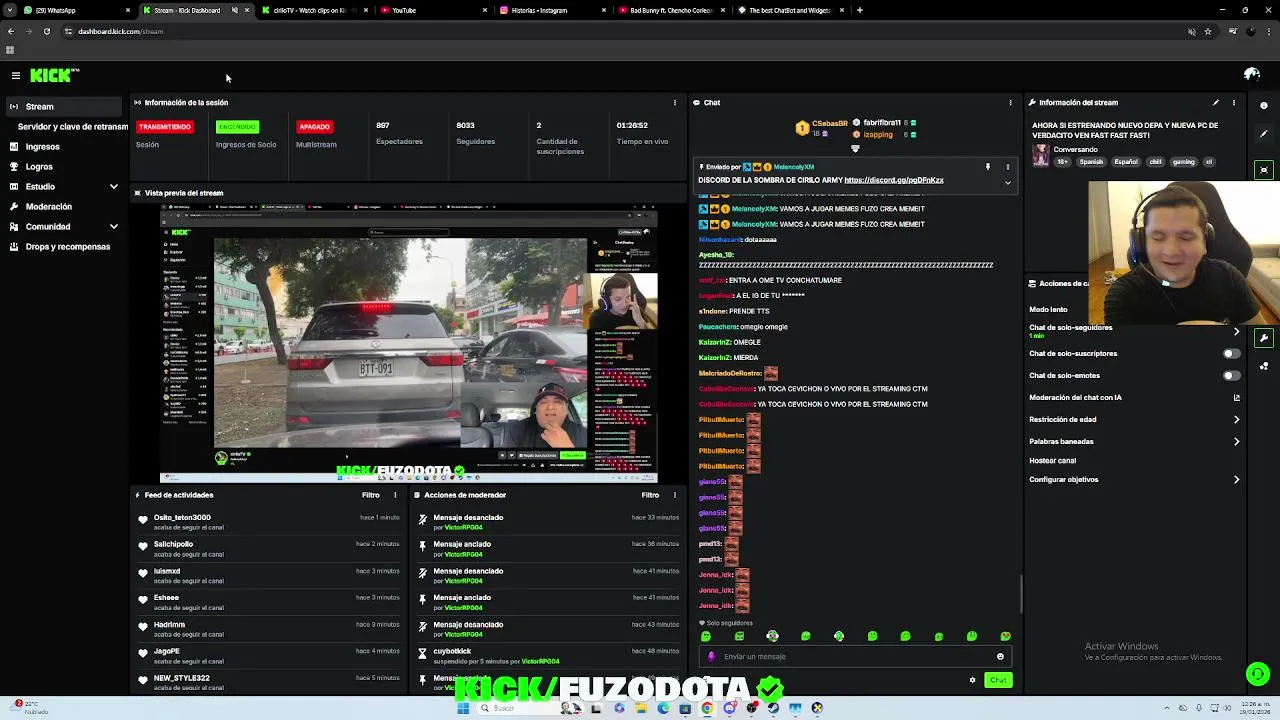Go to Ingresos in the sidebar
Image resolution: width=1280 pixels, height=720 pixels.
pos(42,147)
